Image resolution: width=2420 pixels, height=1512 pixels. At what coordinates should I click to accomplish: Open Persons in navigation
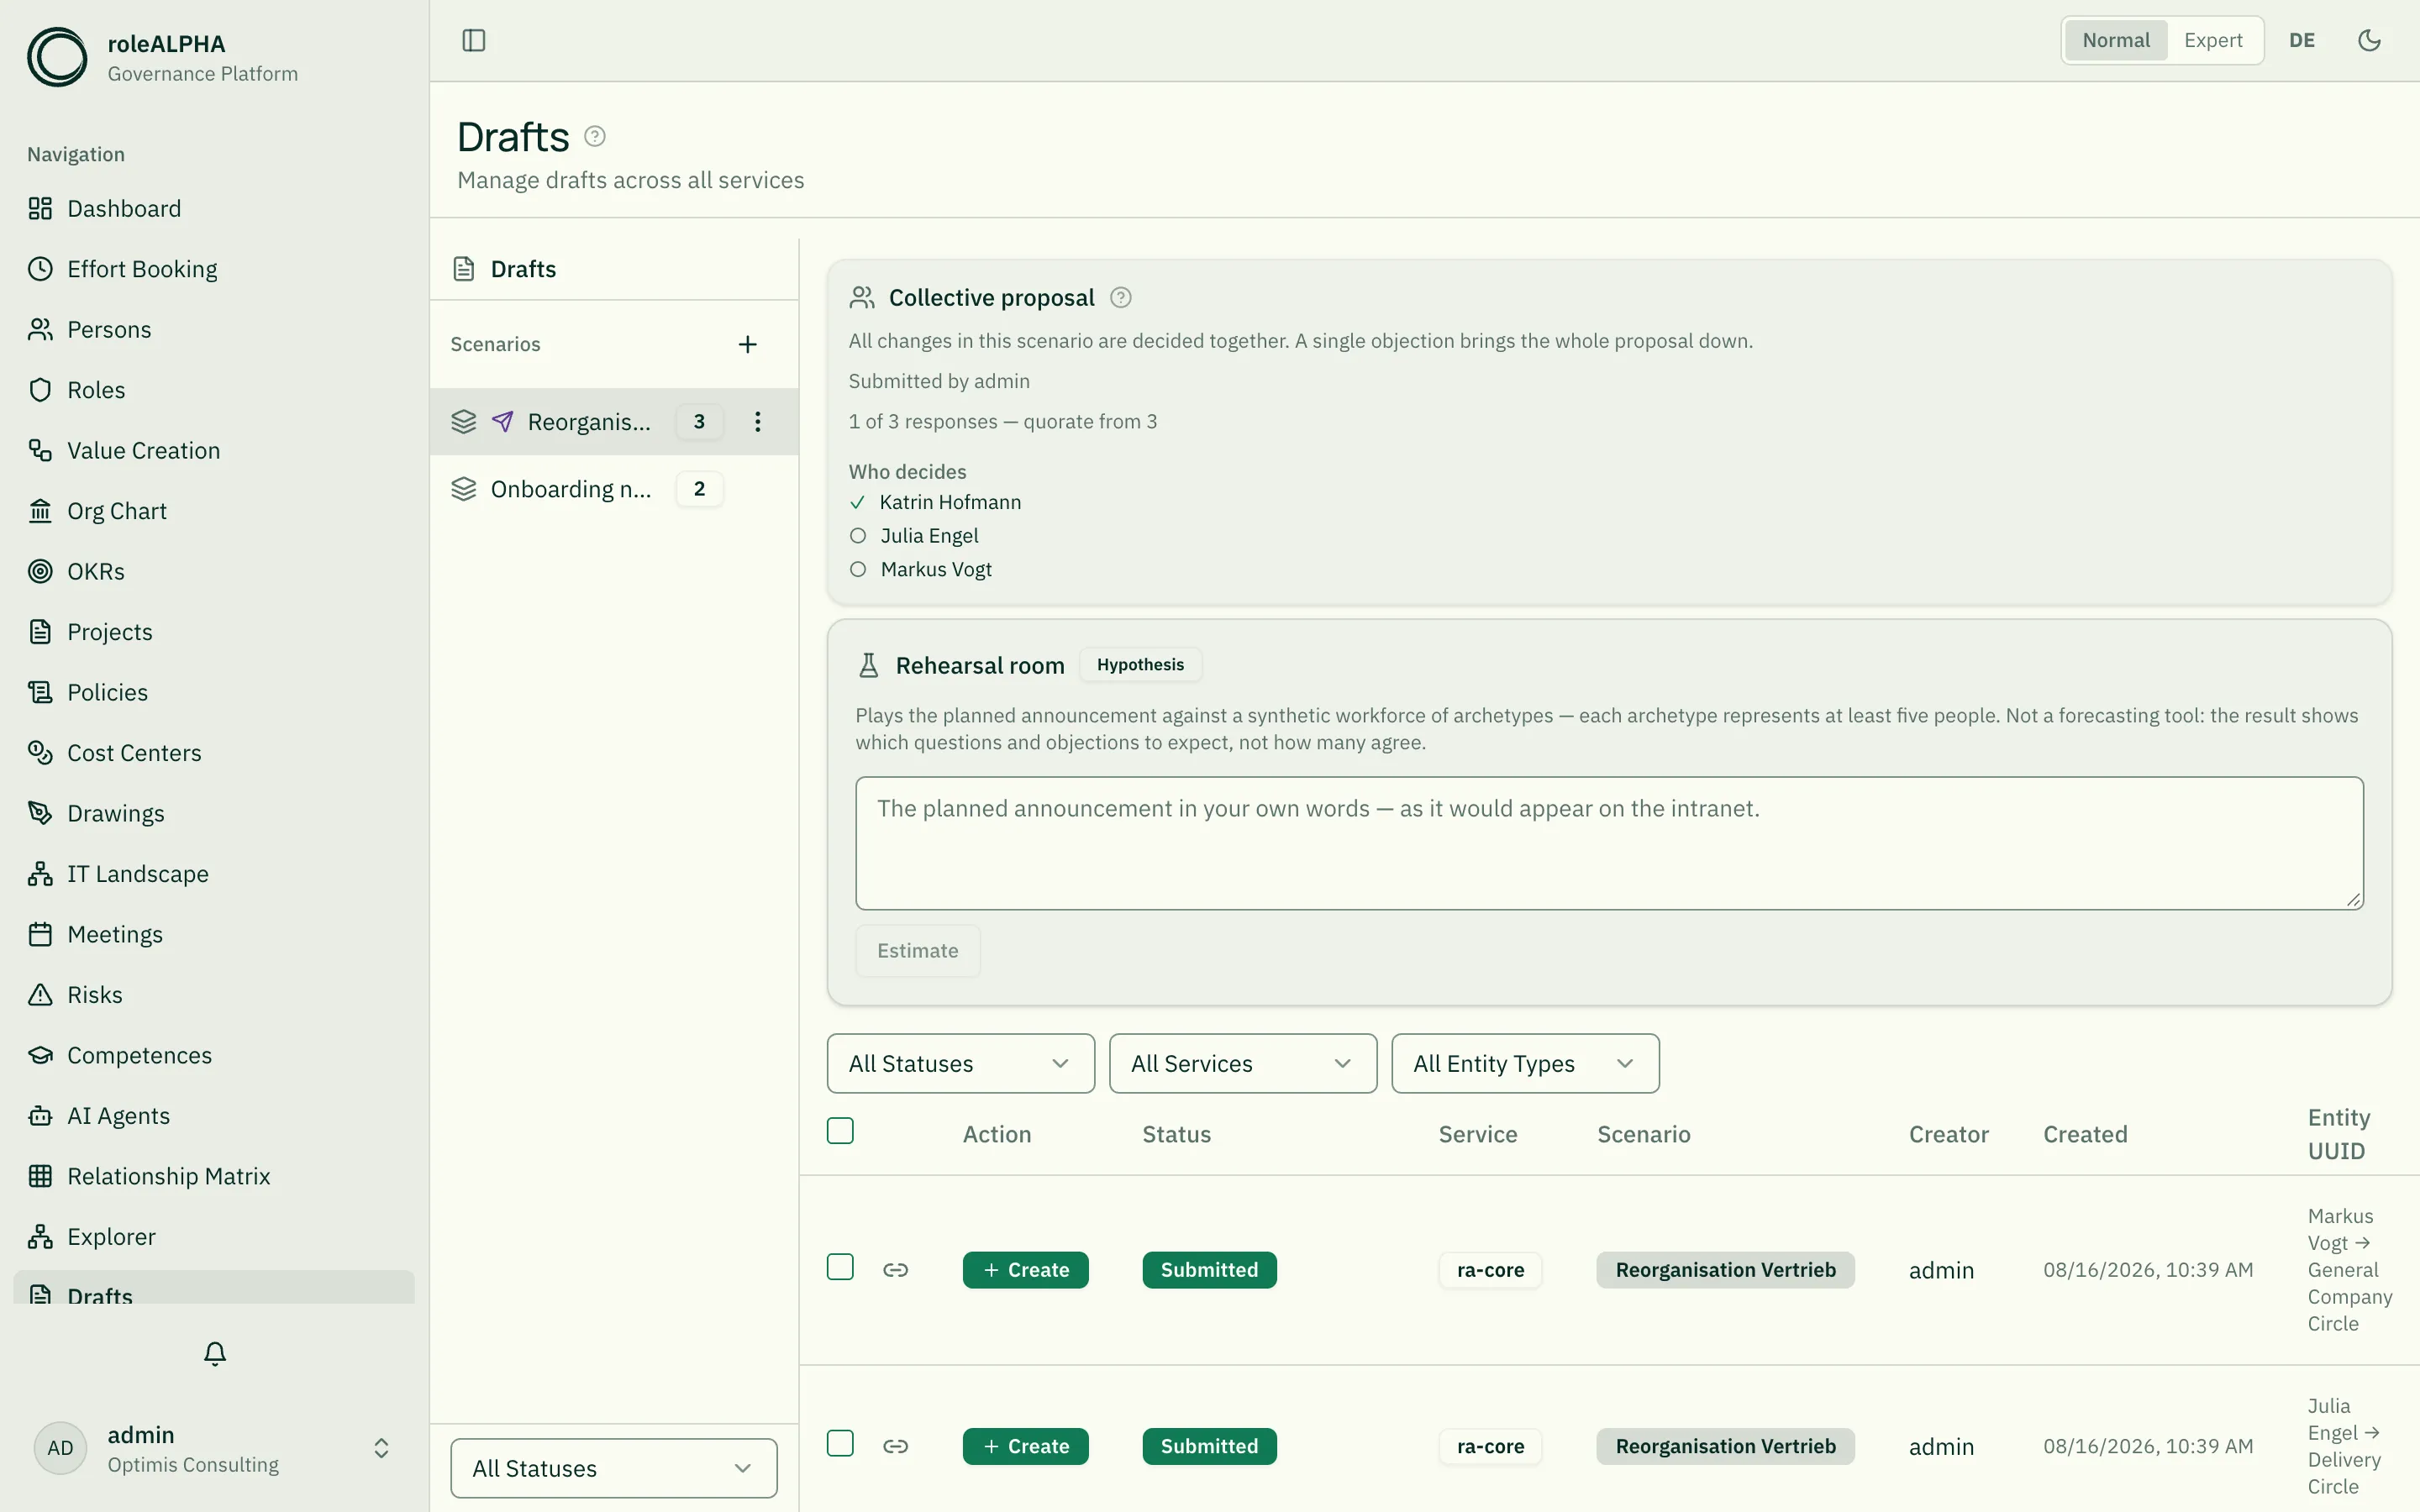coord(214,330)
